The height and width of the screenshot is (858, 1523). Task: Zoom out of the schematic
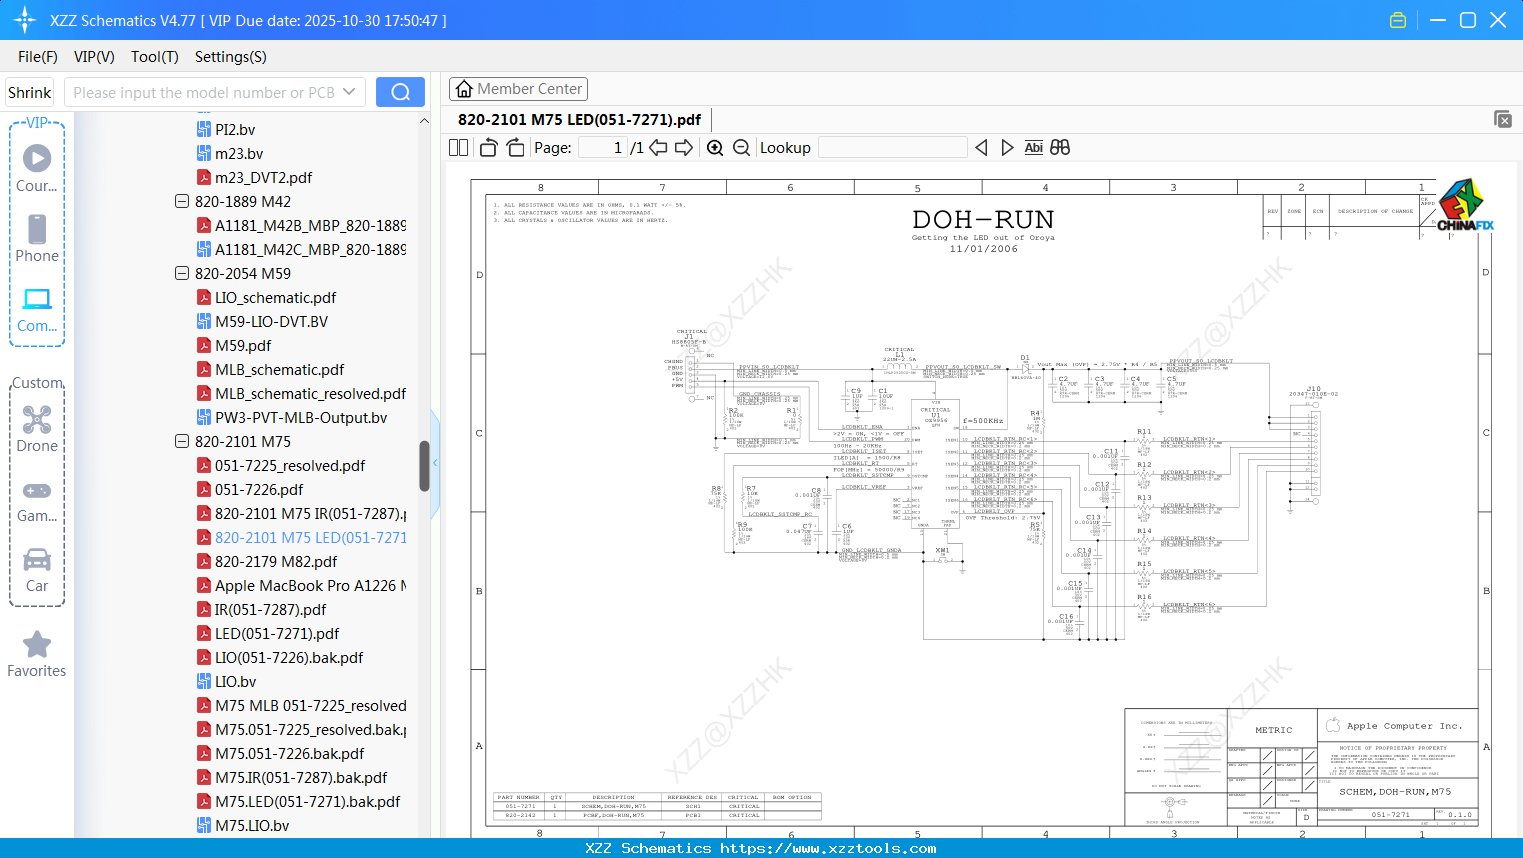click(741, 148)
